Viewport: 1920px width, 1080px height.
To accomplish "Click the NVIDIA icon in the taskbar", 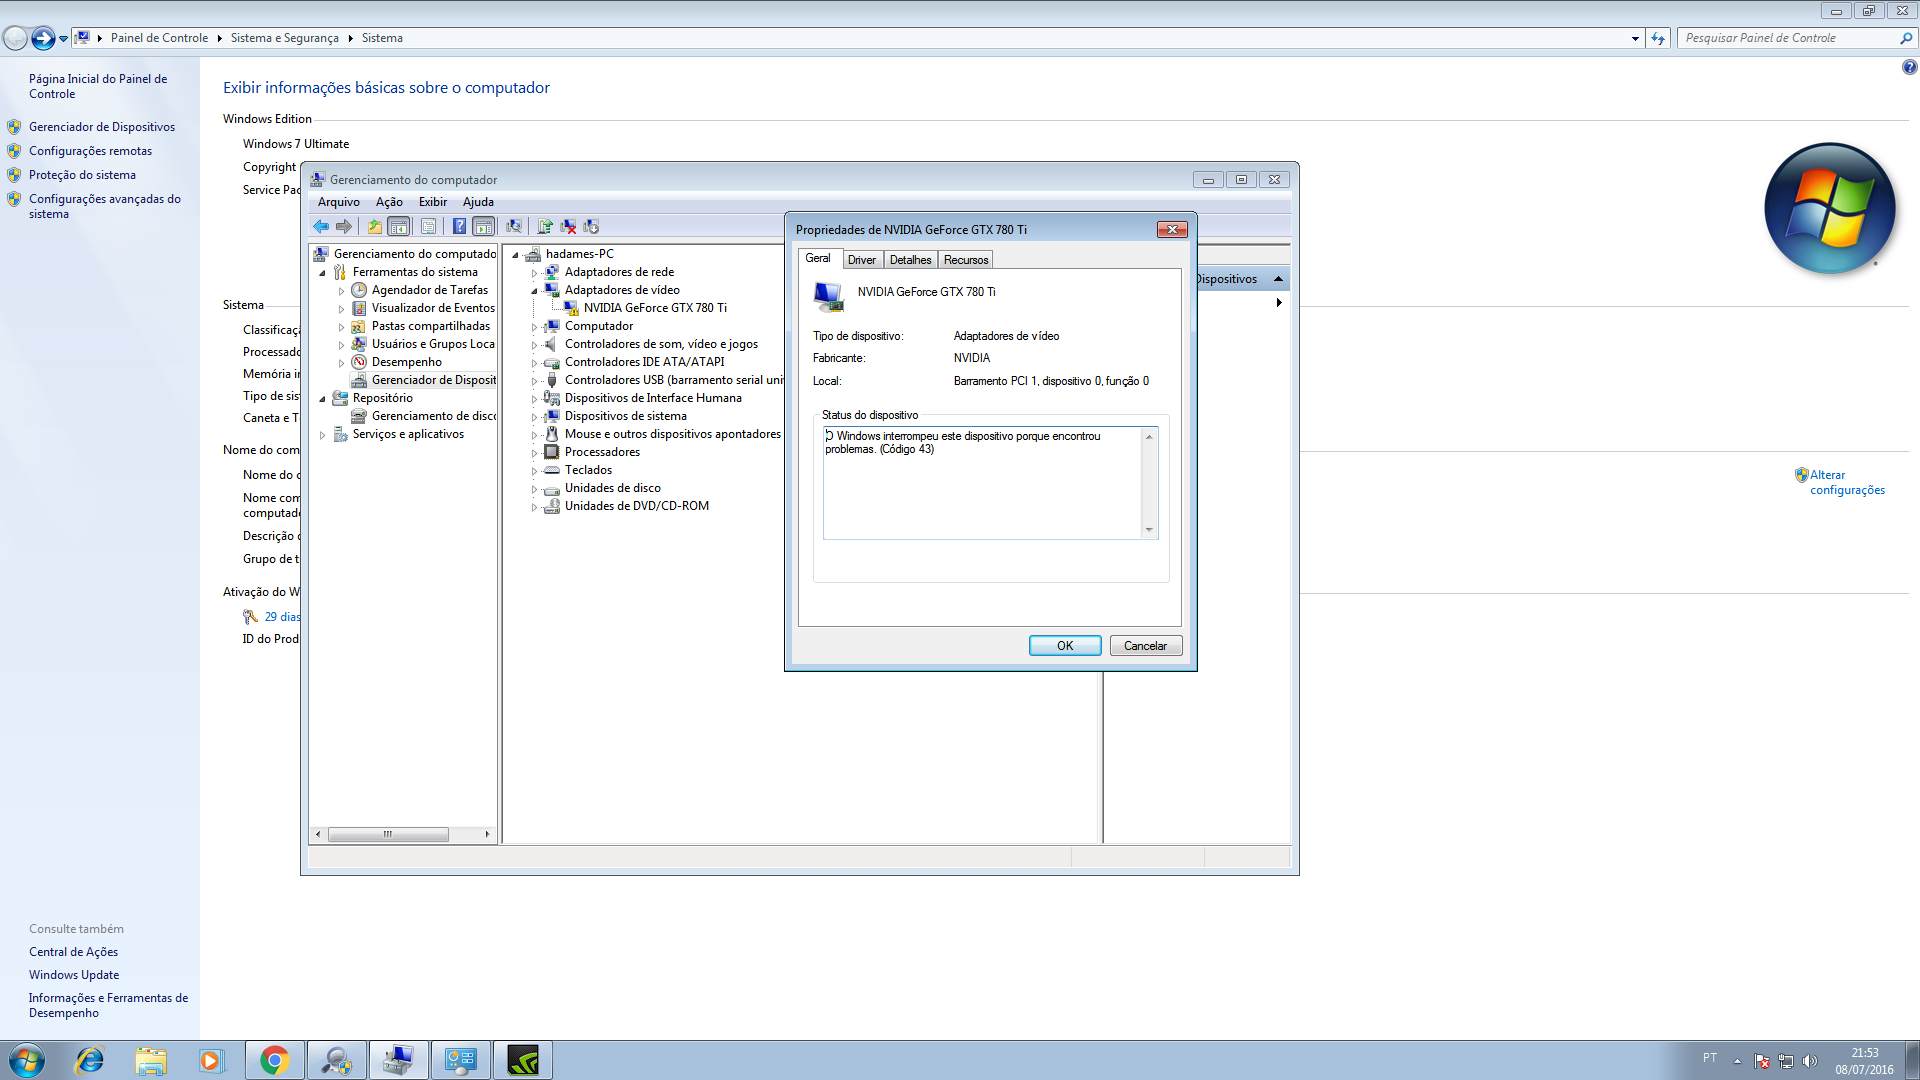I will [523, 1060].
